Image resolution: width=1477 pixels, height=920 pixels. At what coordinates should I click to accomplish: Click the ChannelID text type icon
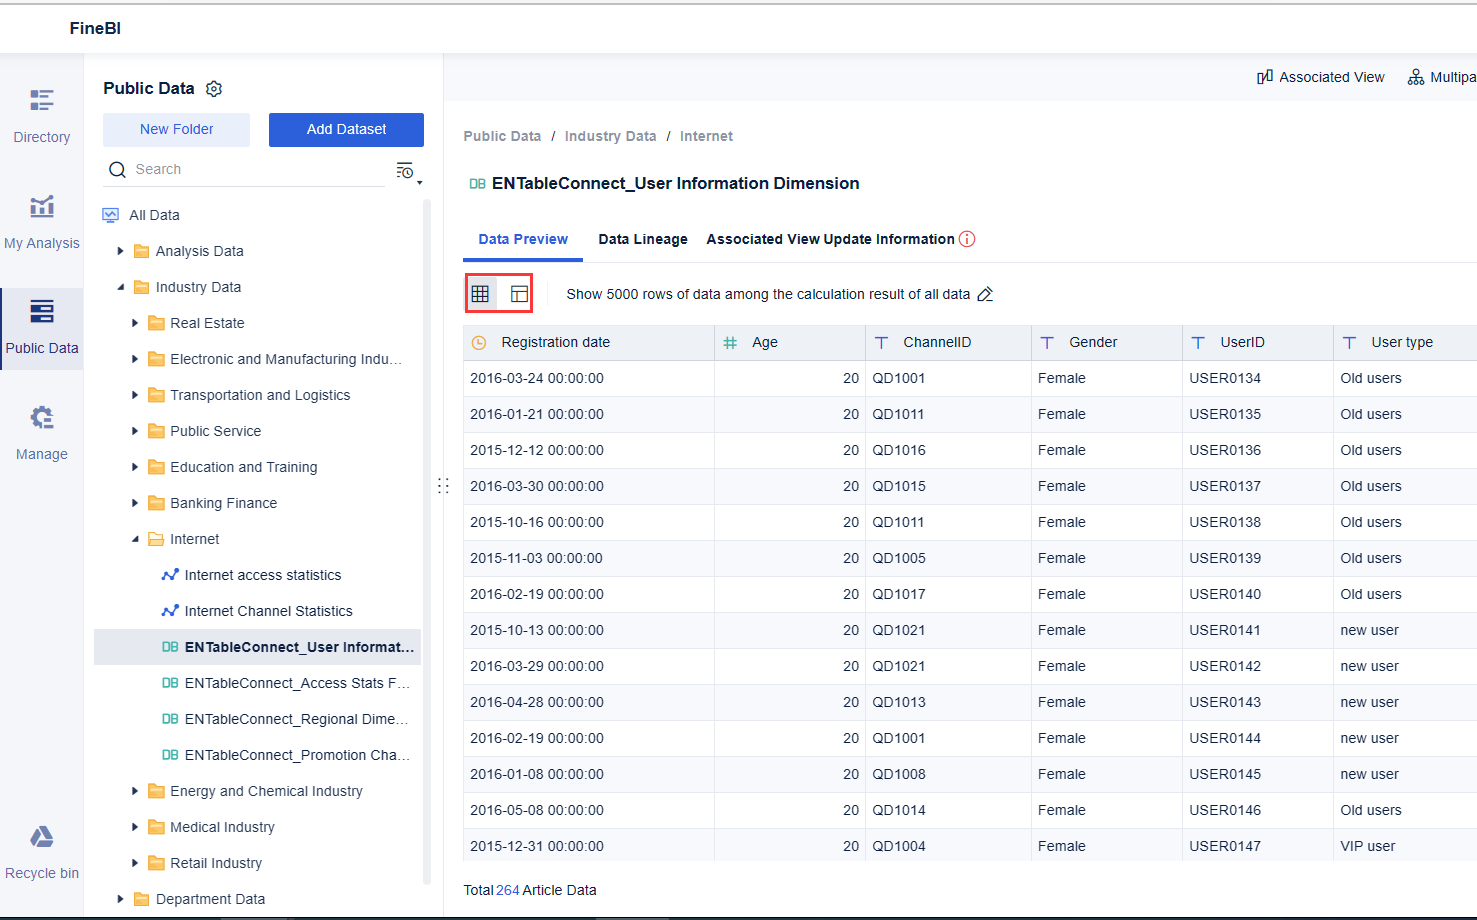tap(881, 343)
